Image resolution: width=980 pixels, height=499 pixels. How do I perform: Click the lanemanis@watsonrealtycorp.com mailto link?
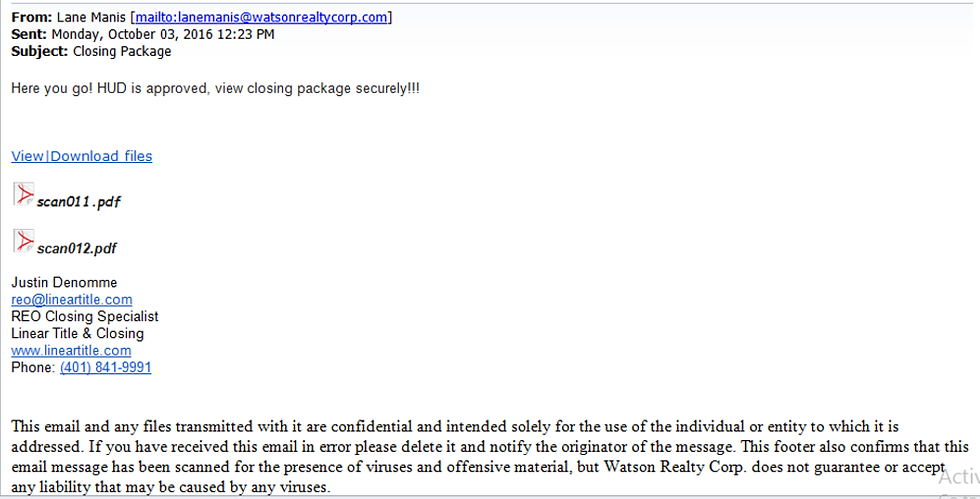tap(261, 18)
